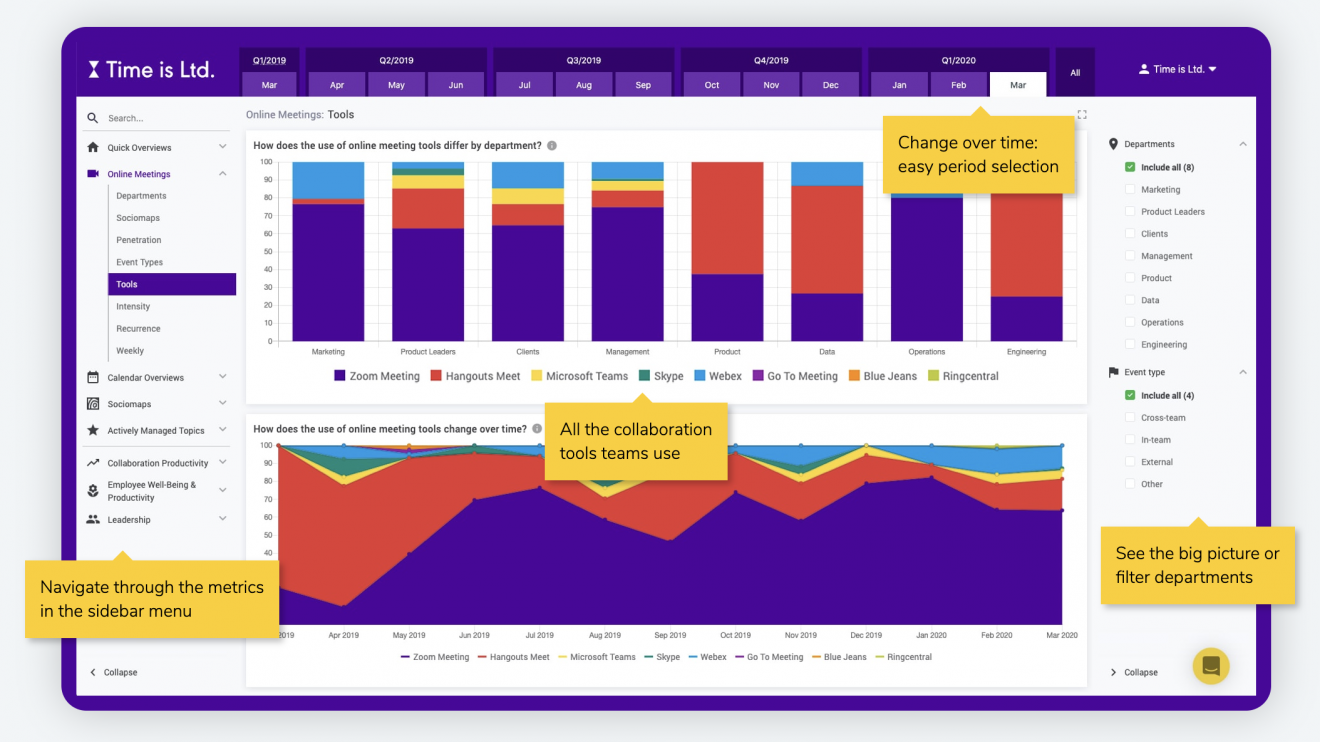
Task: Click info icon beside department chart title
Action: click(552, 146)
